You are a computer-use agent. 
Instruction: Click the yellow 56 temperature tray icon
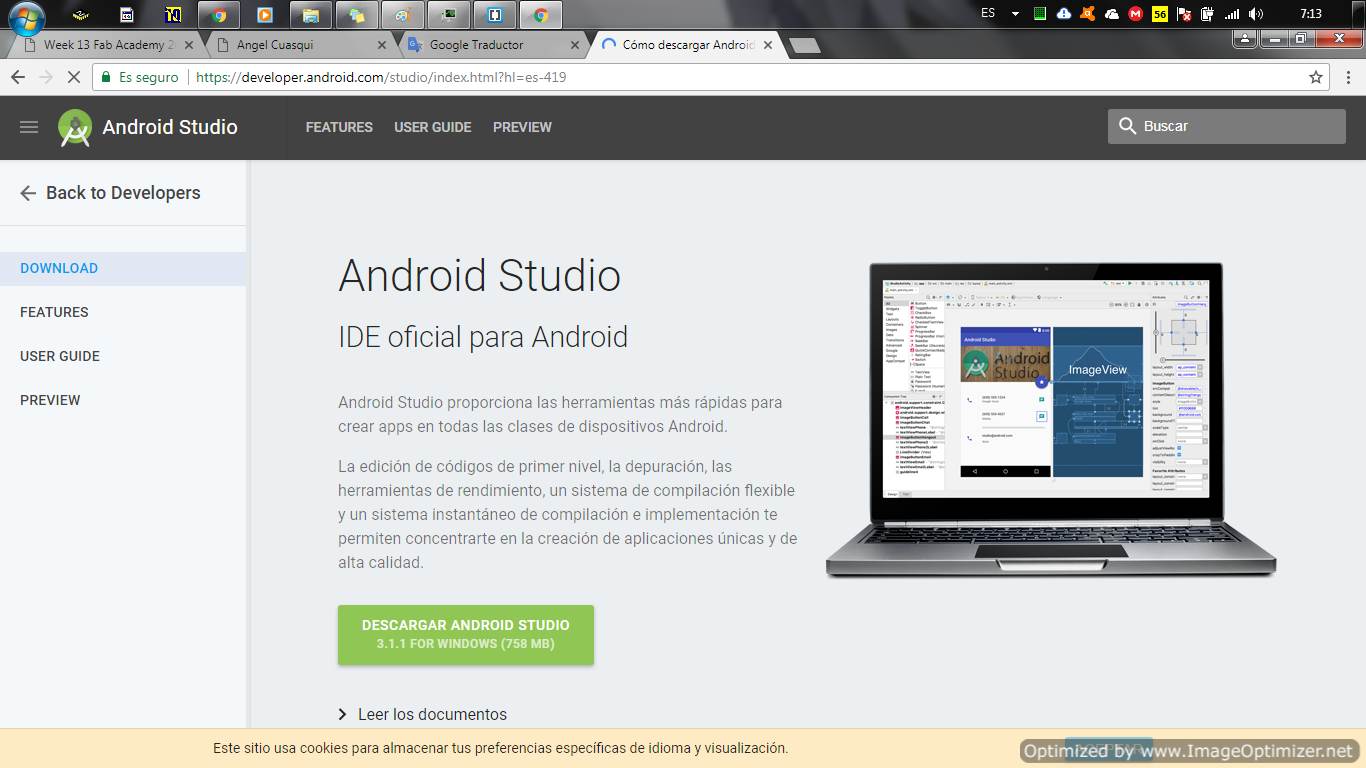point(1160,14)
